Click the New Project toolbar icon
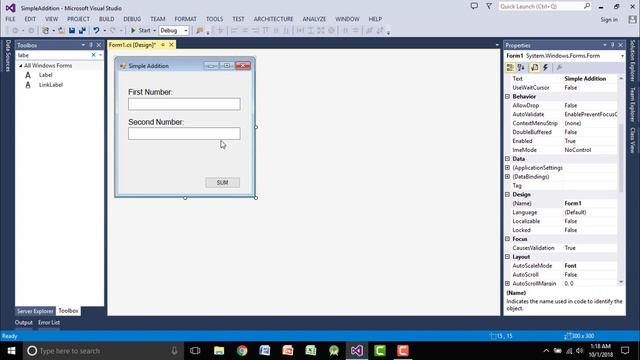The width and height of the screenshot is (640, 360). tap(46, 31)
